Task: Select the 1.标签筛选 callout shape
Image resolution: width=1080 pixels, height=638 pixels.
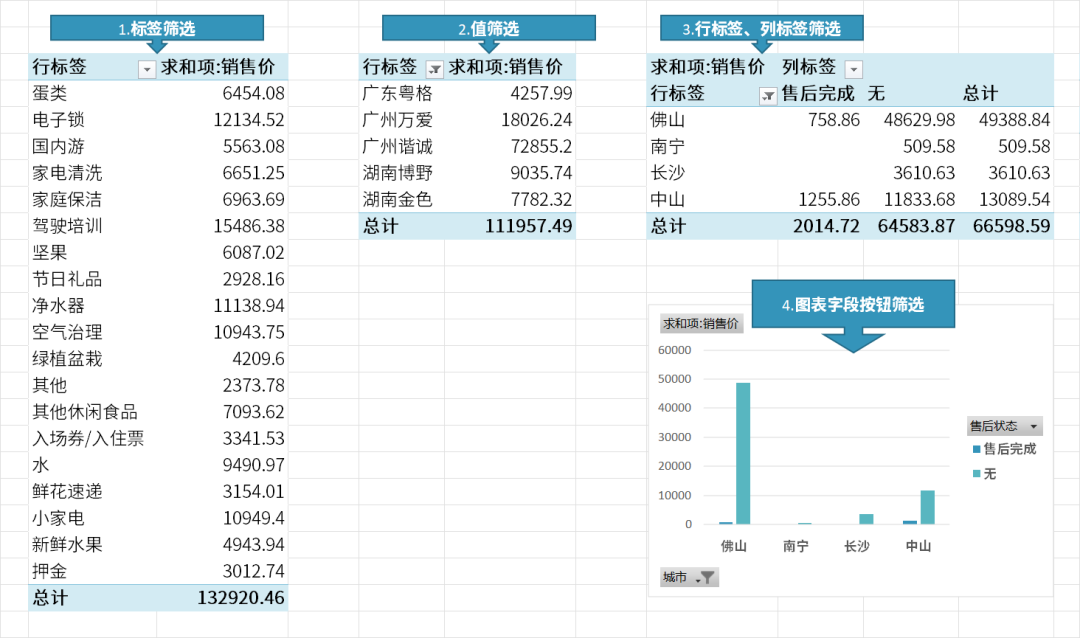Action: click(x=157, y=29)
